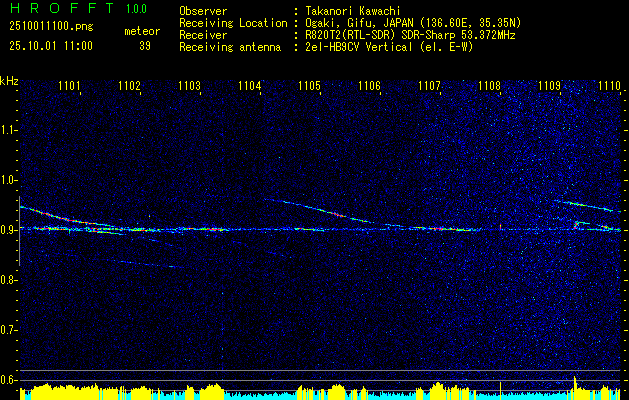Select the 2el-HB9CV Vertical antenna text
Image resolution: width=629 pixels, height=400 pixels.
359,47
